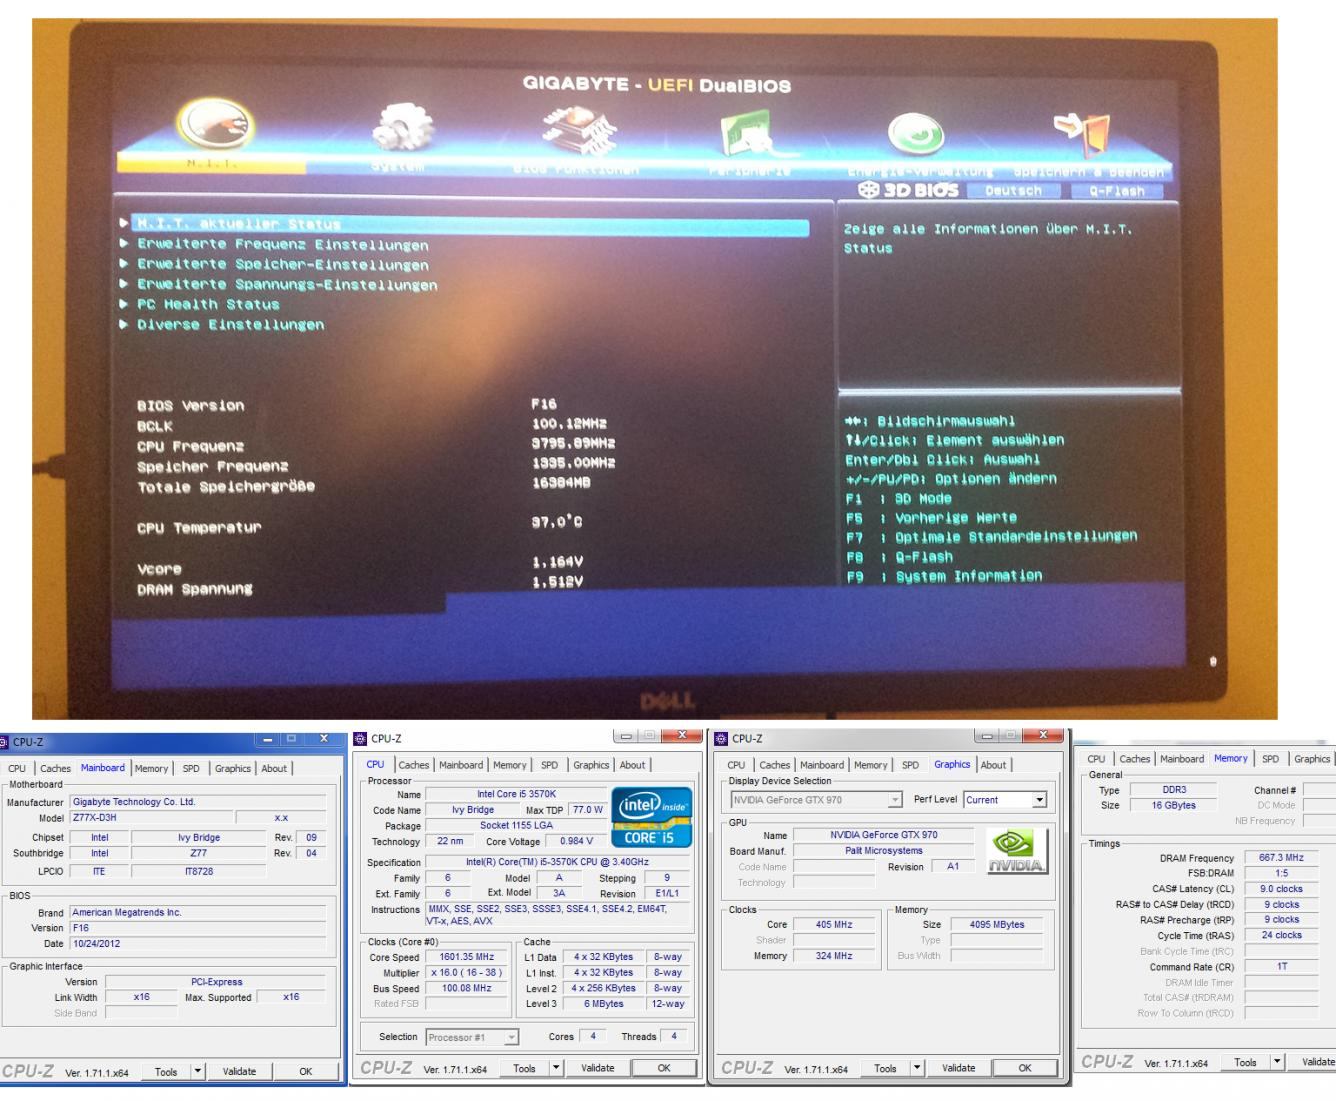Viewport: 1336px width, 1101px height.
Task: Open Graphics tab in the Memory window
Action: pos(1312,759)
